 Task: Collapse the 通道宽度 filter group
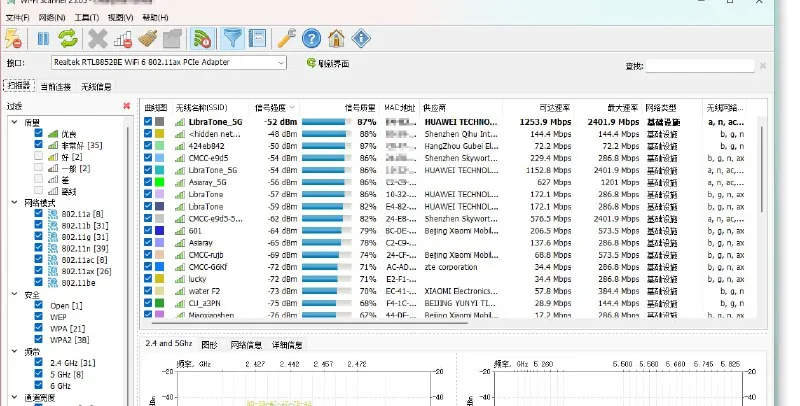(14, 397)
